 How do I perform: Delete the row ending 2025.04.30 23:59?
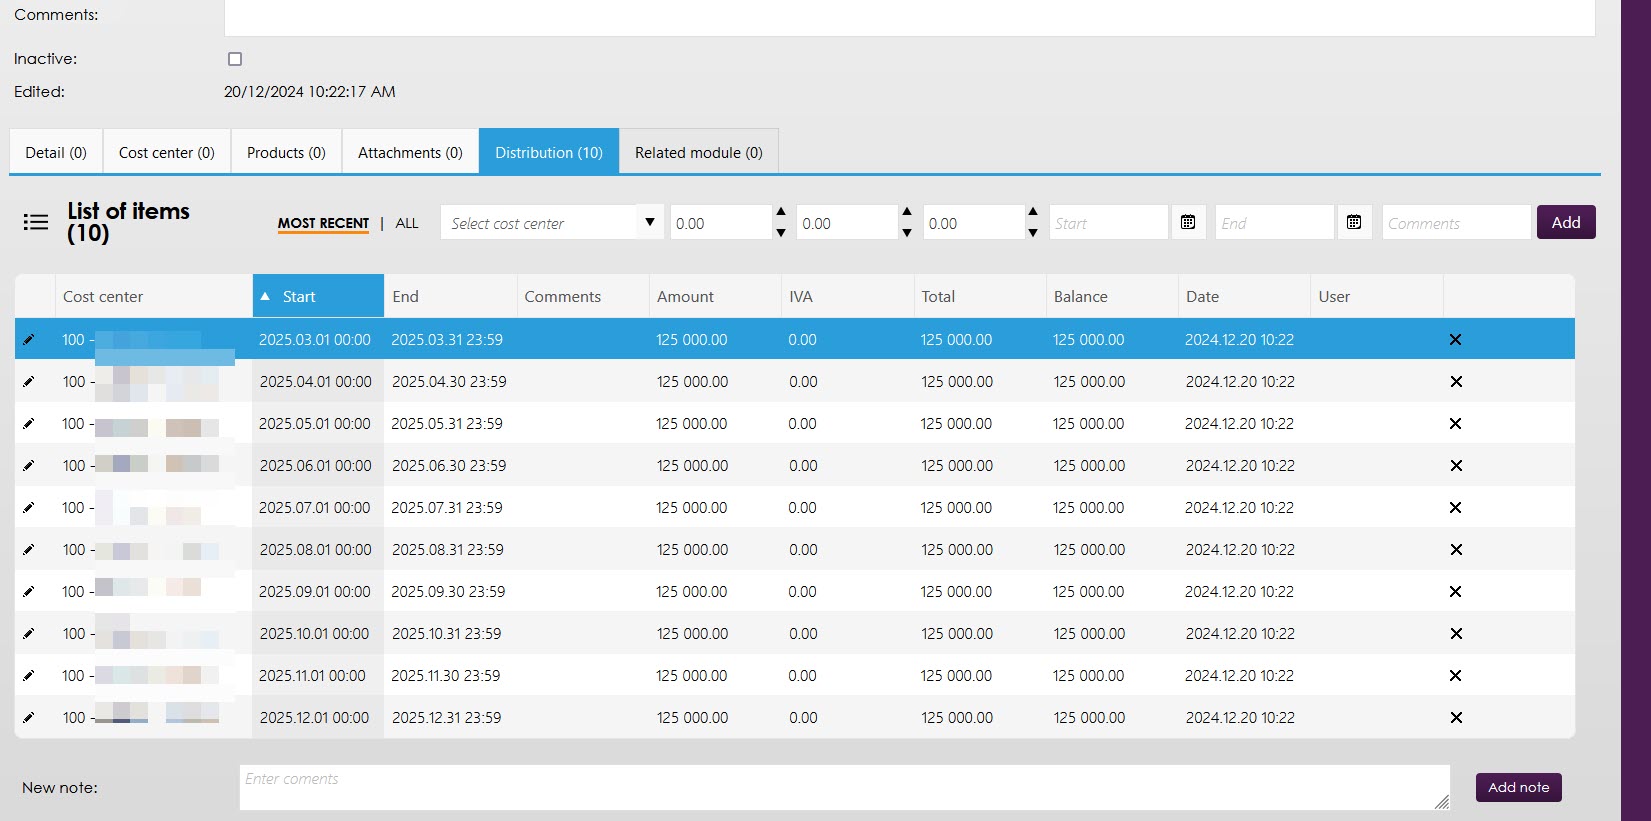(x=1456, y=382)
